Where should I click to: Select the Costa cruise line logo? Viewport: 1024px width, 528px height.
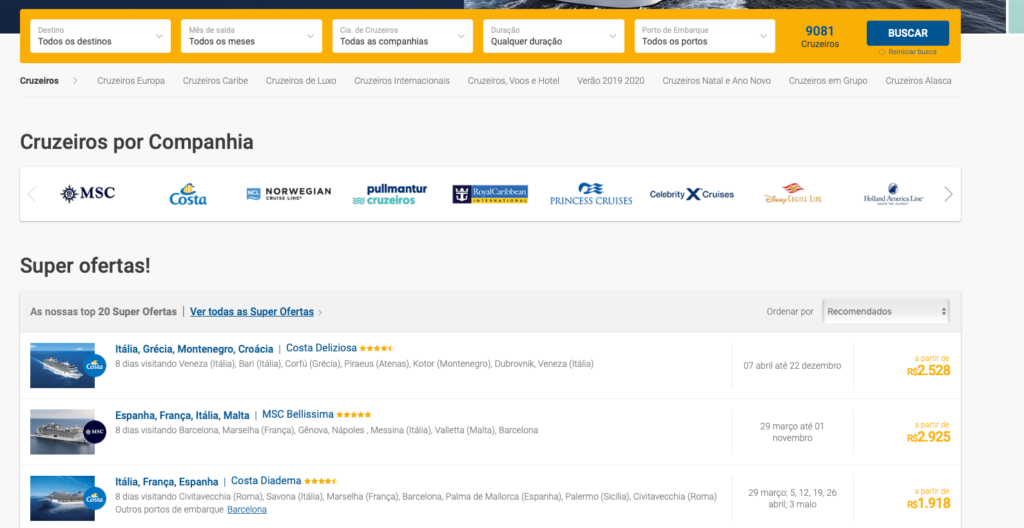click(x=187, y=194)
